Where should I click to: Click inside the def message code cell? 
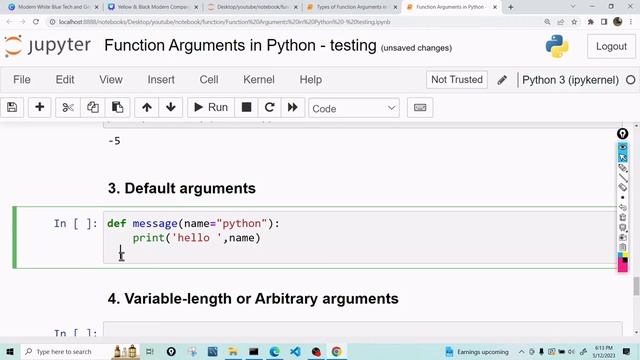[359, 238]
